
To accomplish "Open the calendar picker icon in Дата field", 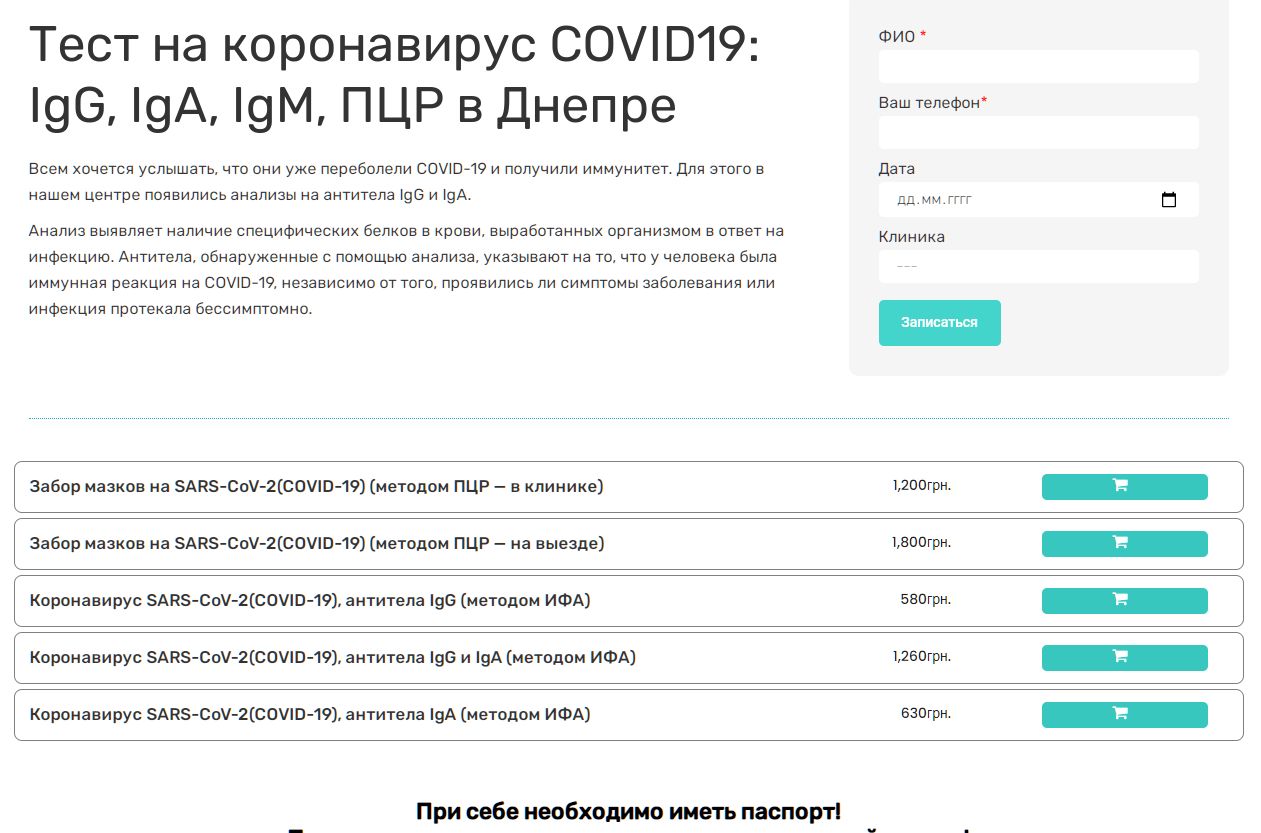I will pos(1168,200).
